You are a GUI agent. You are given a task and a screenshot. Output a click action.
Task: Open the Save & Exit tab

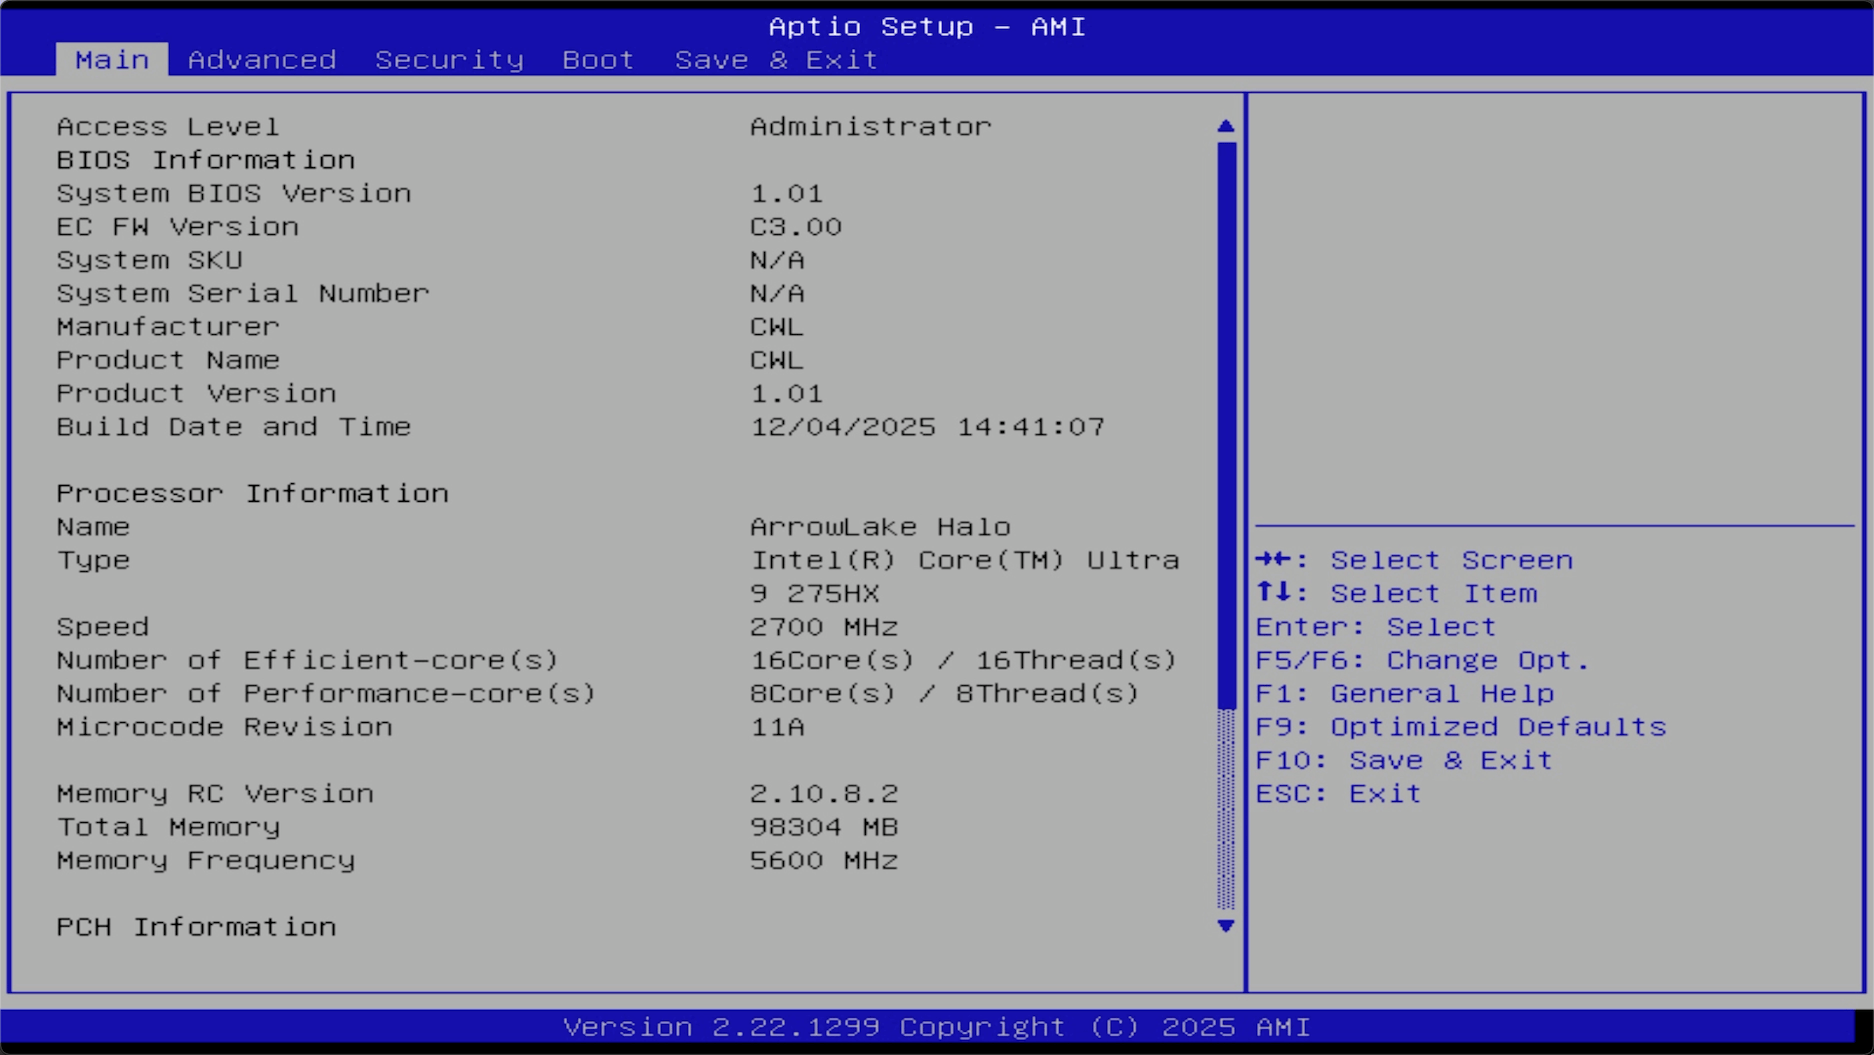(x=775, y=59)
